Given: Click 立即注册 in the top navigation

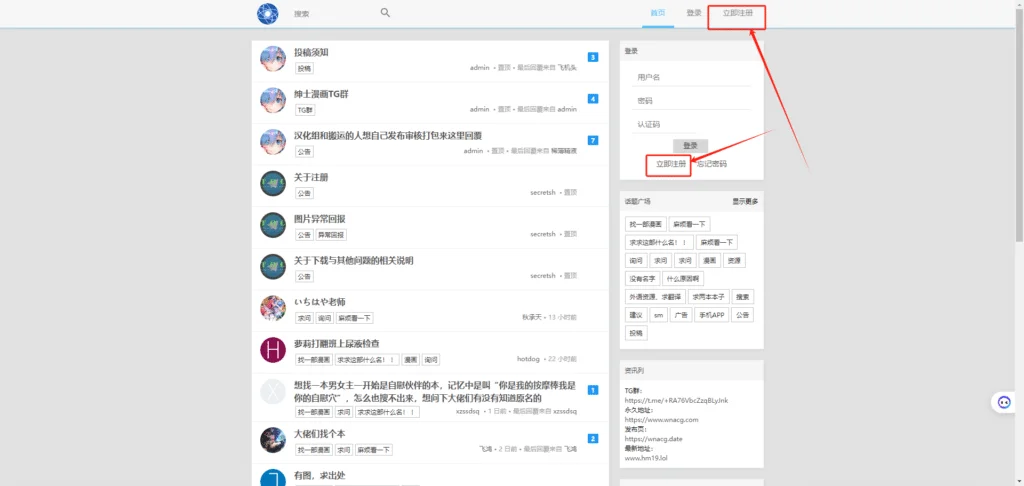Looking at the screenshot, I should pos(737,14).
